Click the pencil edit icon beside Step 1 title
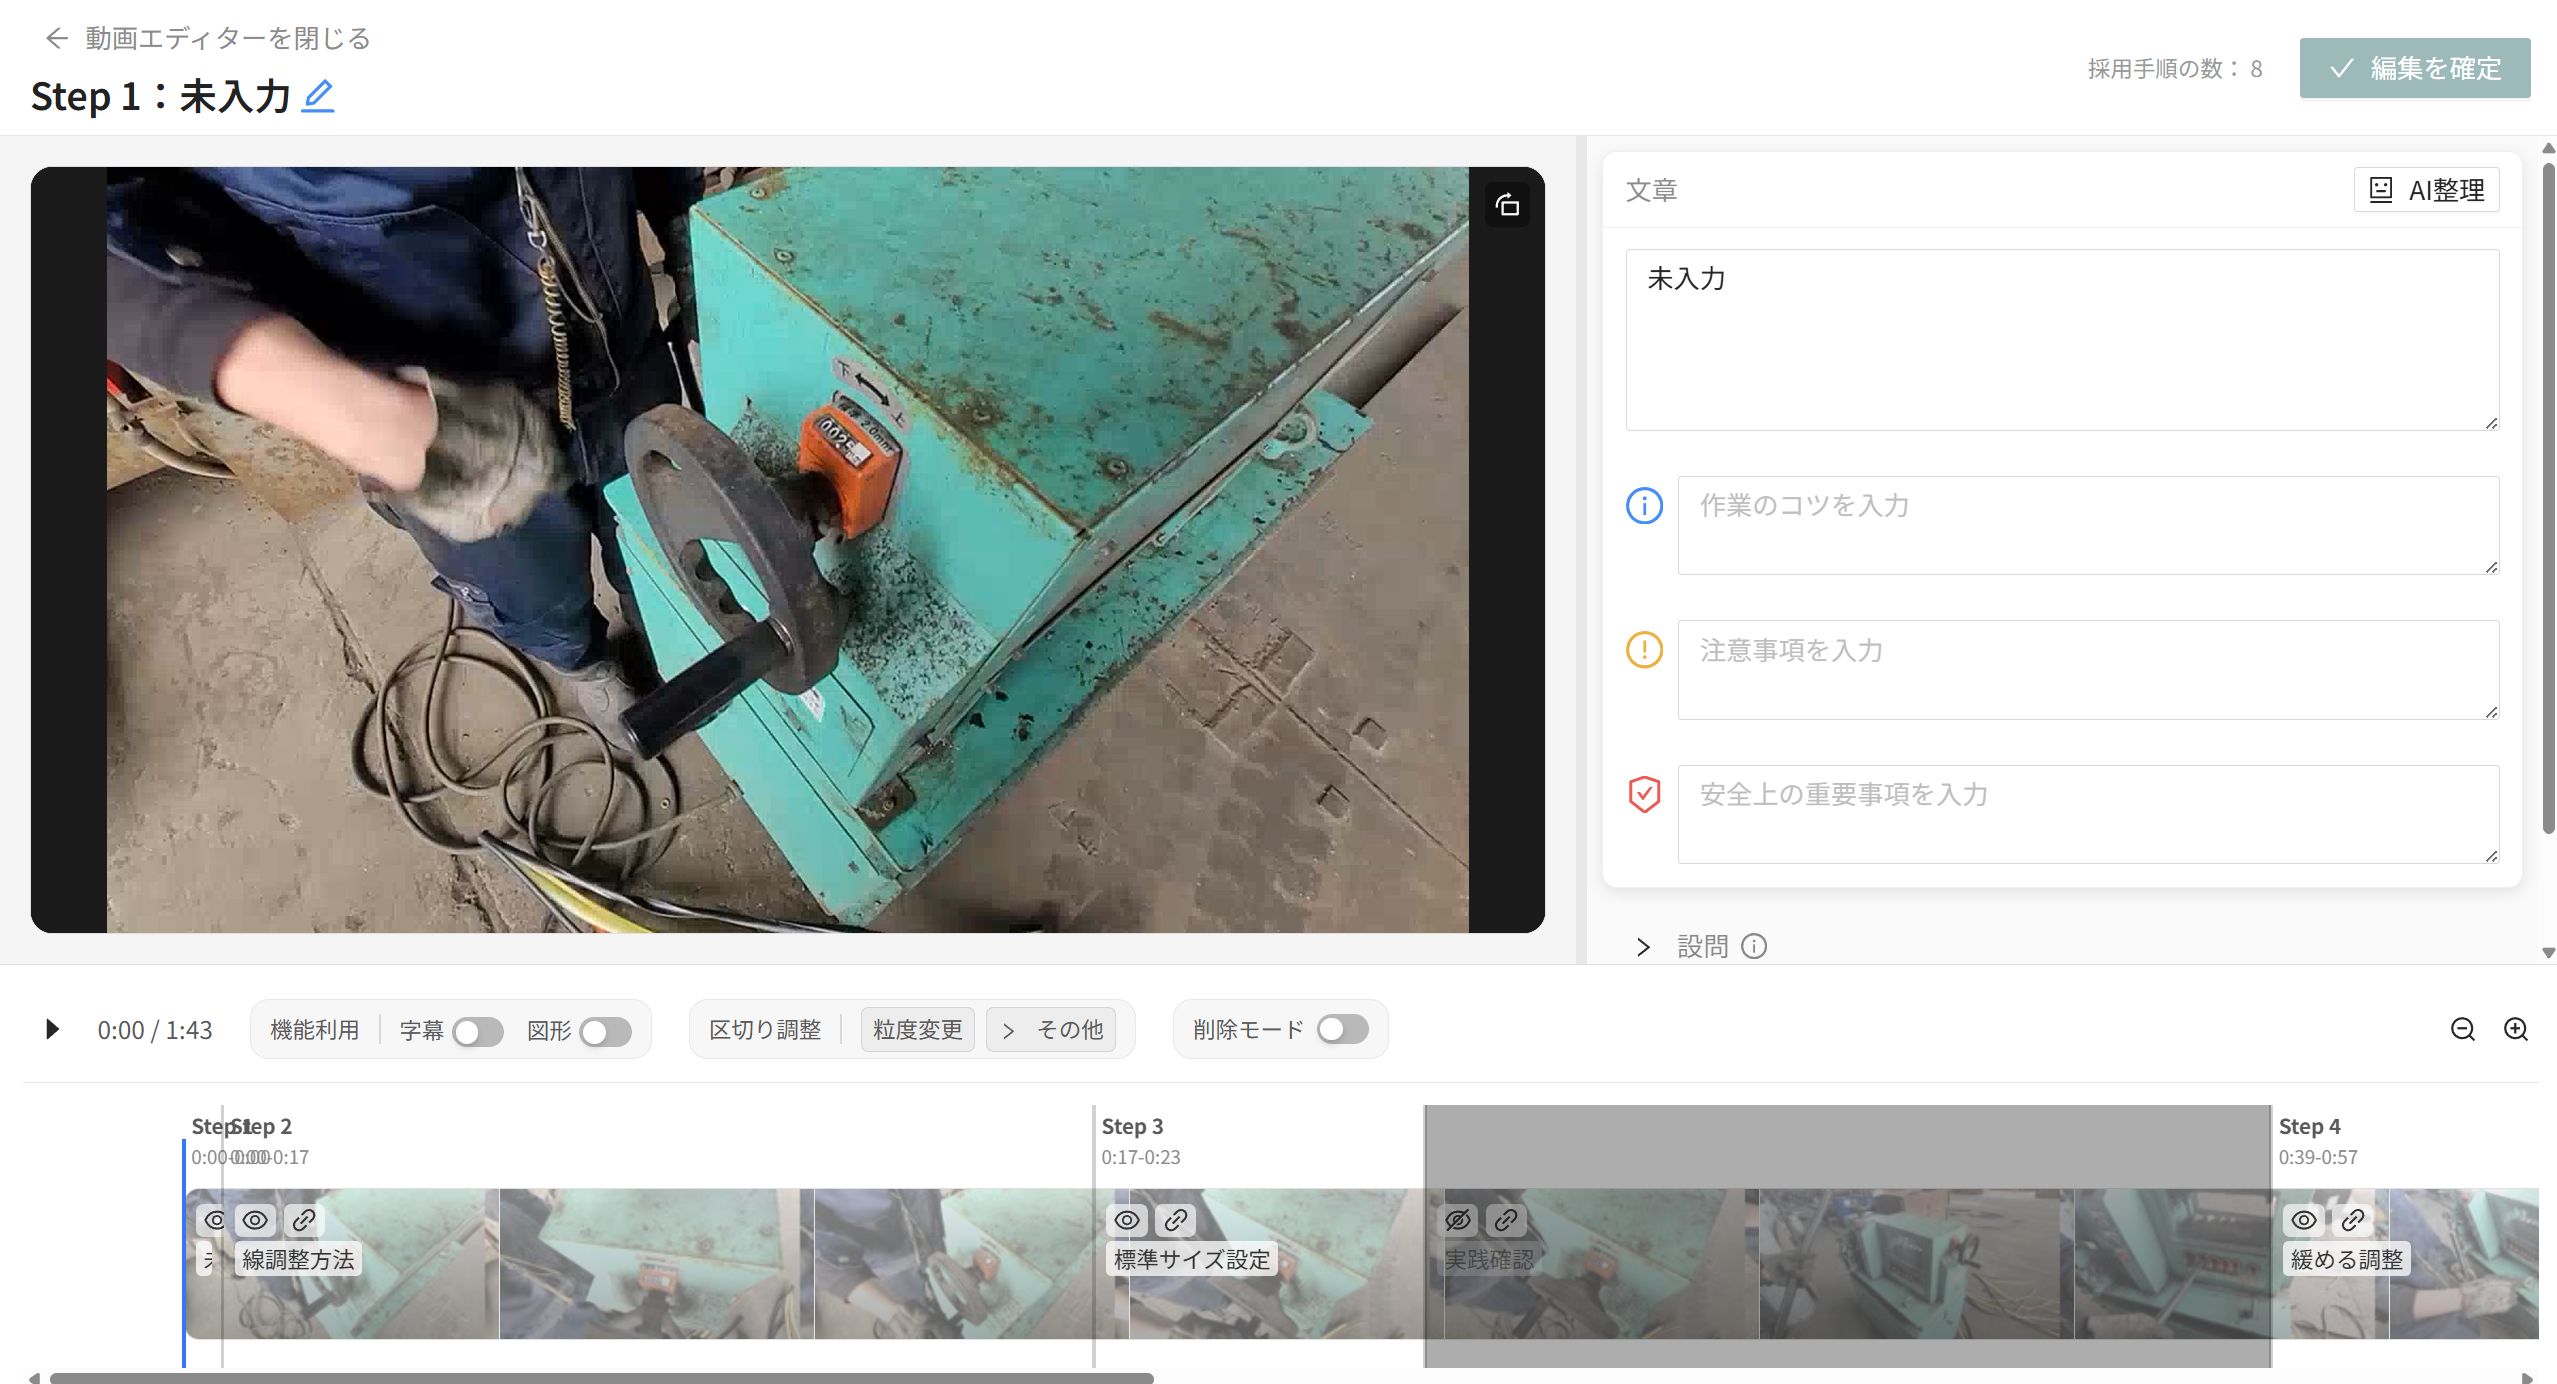Image resolution: width=2557 pixels, height=1384 pixels. click(318, 96)
